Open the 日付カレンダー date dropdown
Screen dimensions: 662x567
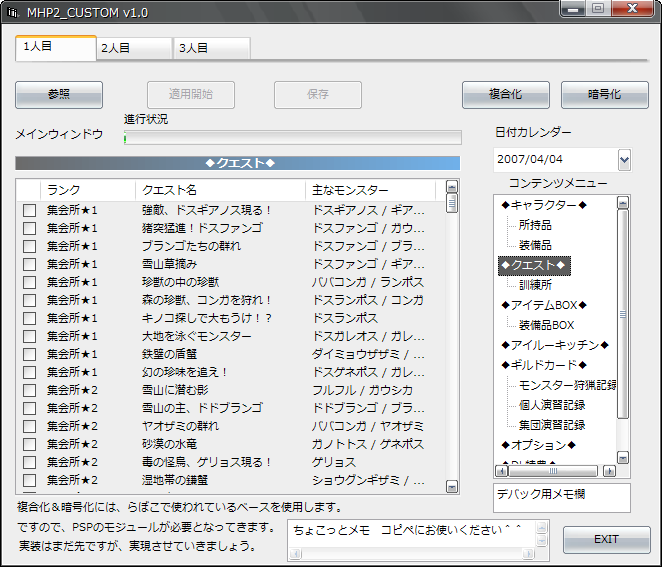coord(624,159)
